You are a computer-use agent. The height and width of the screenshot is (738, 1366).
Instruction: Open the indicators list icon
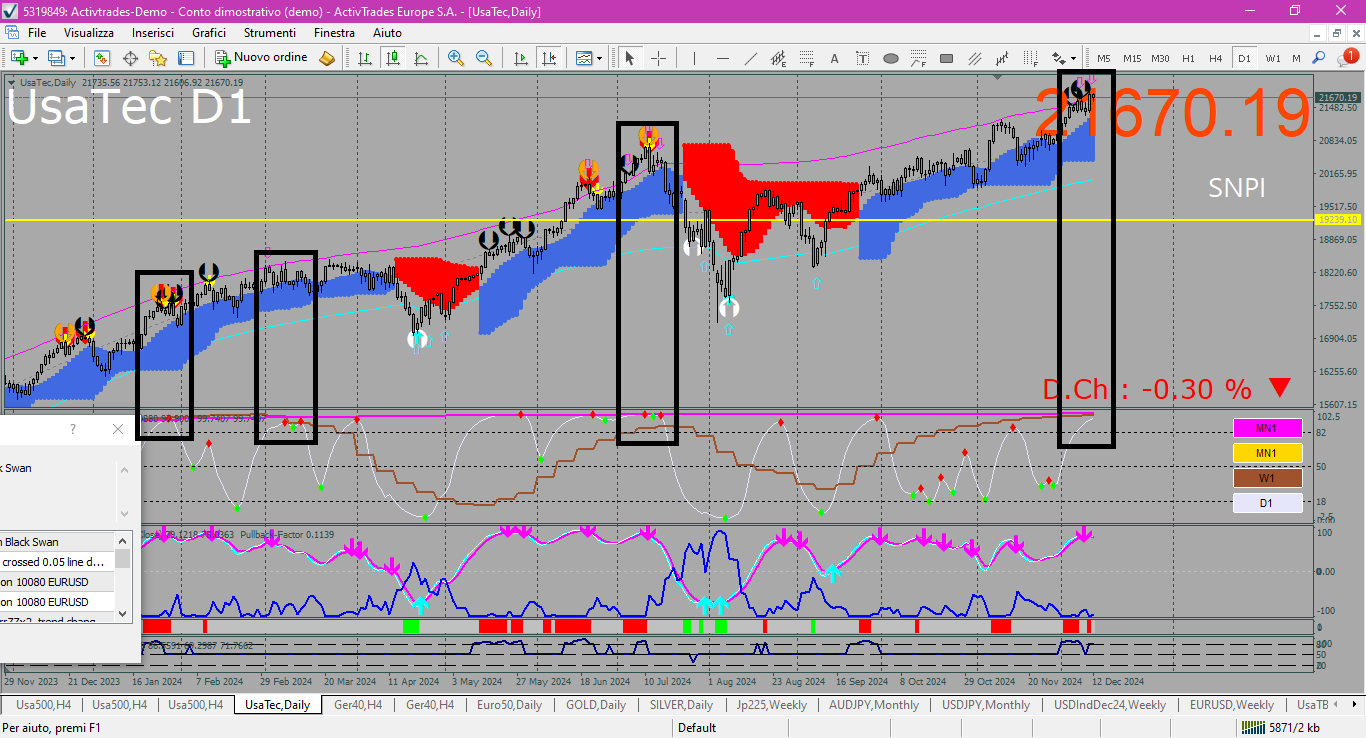(583, 58)
